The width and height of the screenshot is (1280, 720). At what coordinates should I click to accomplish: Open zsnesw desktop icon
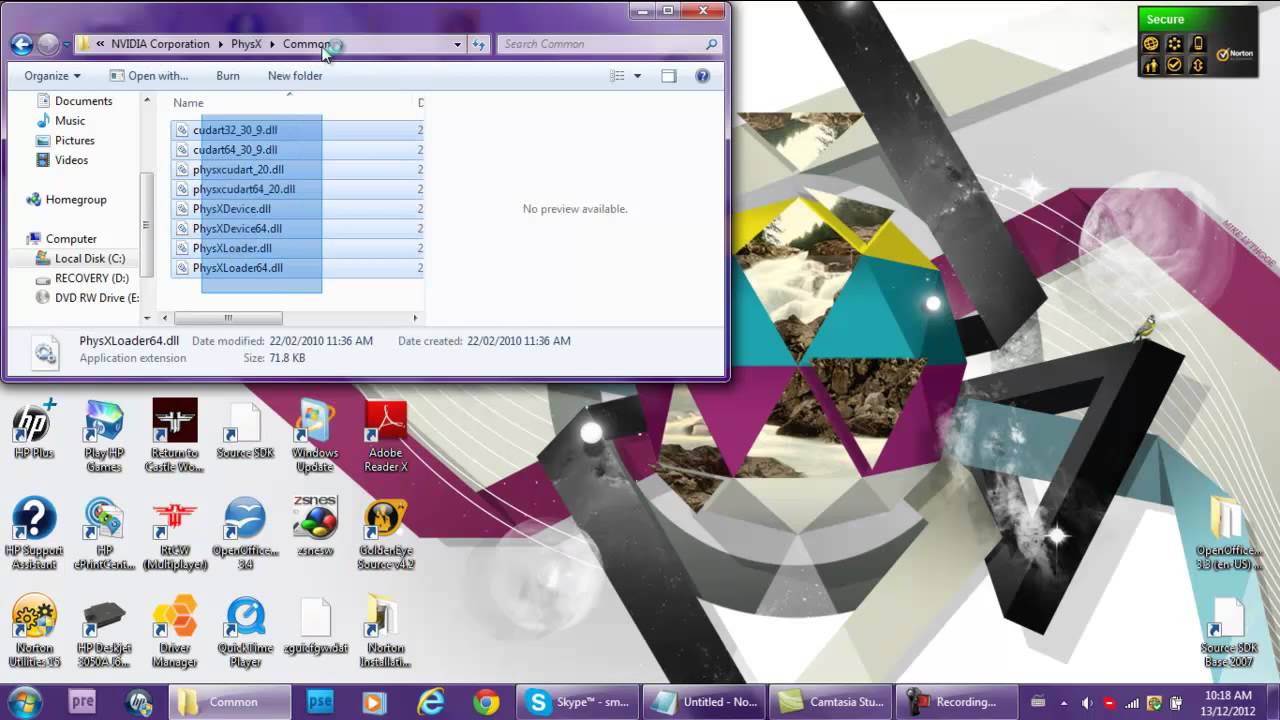(315, 527)
